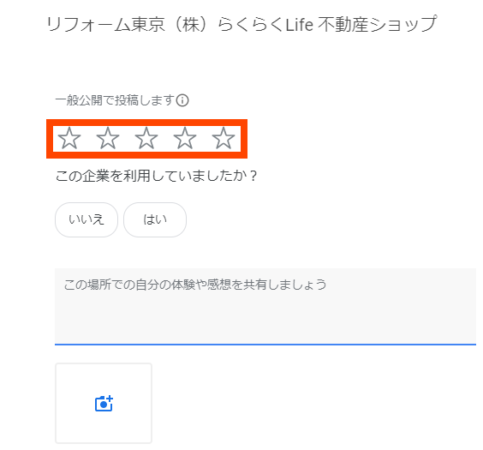This screenshot has height=450, width=483.
Task: Rate the business one star
Action: click(69, 138)
